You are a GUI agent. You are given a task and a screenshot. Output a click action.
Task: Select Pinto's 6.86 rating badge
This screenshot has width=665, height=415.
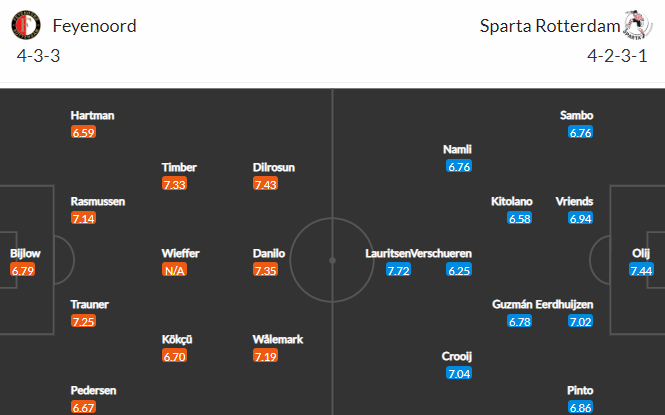point(581,407)
